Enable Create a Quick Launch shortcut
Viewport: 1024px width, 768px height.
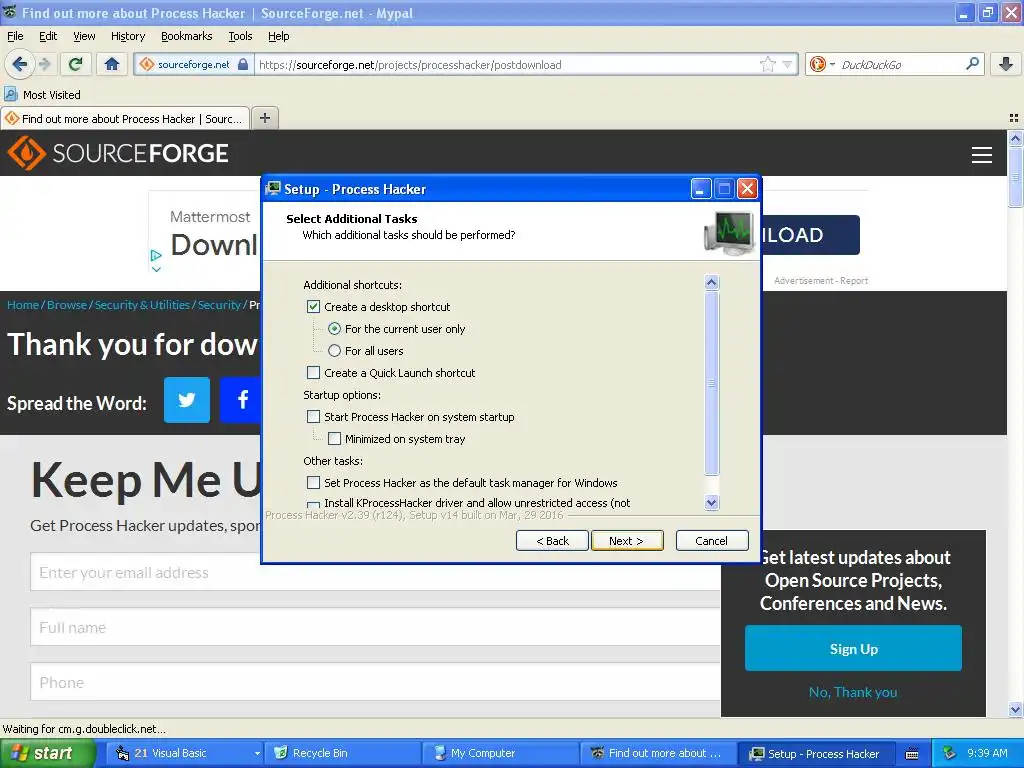[x=313, y=373]
